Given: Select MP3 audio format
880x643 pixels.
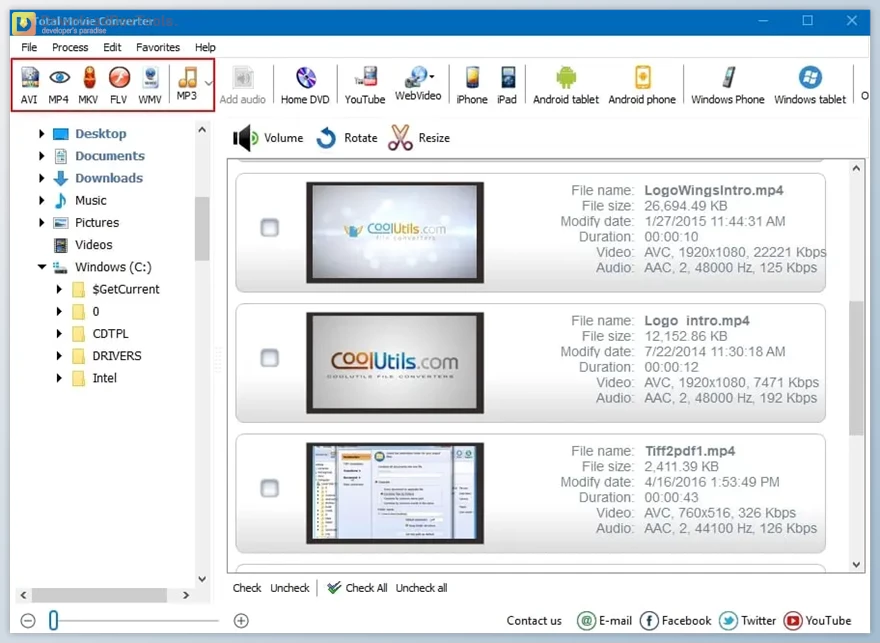Looking at the screenshot, I should coord(187,83).
